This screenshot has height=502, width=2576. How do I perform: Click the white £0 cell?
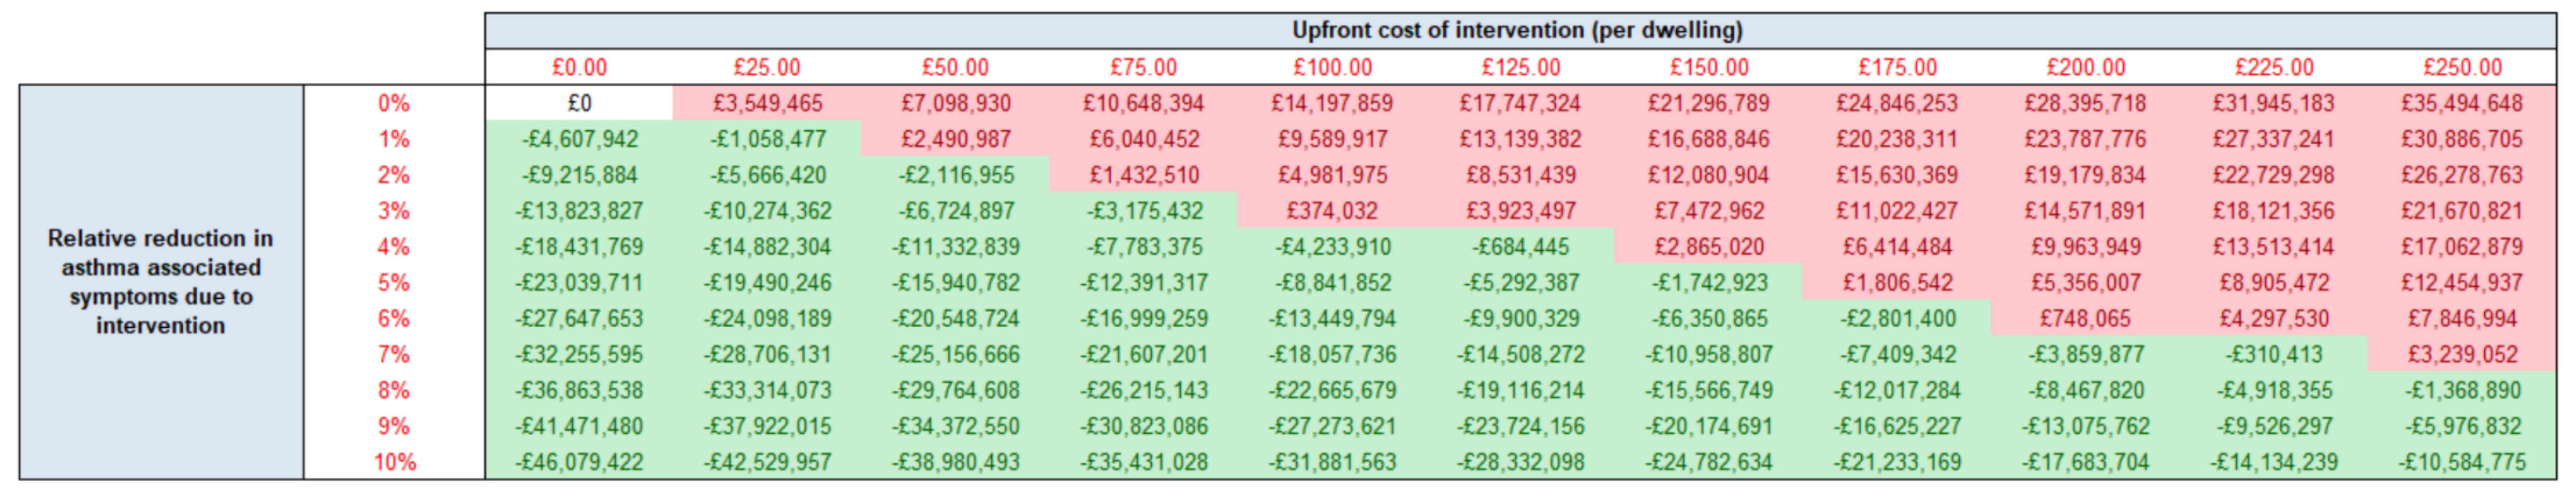click(x=579, y=103)
